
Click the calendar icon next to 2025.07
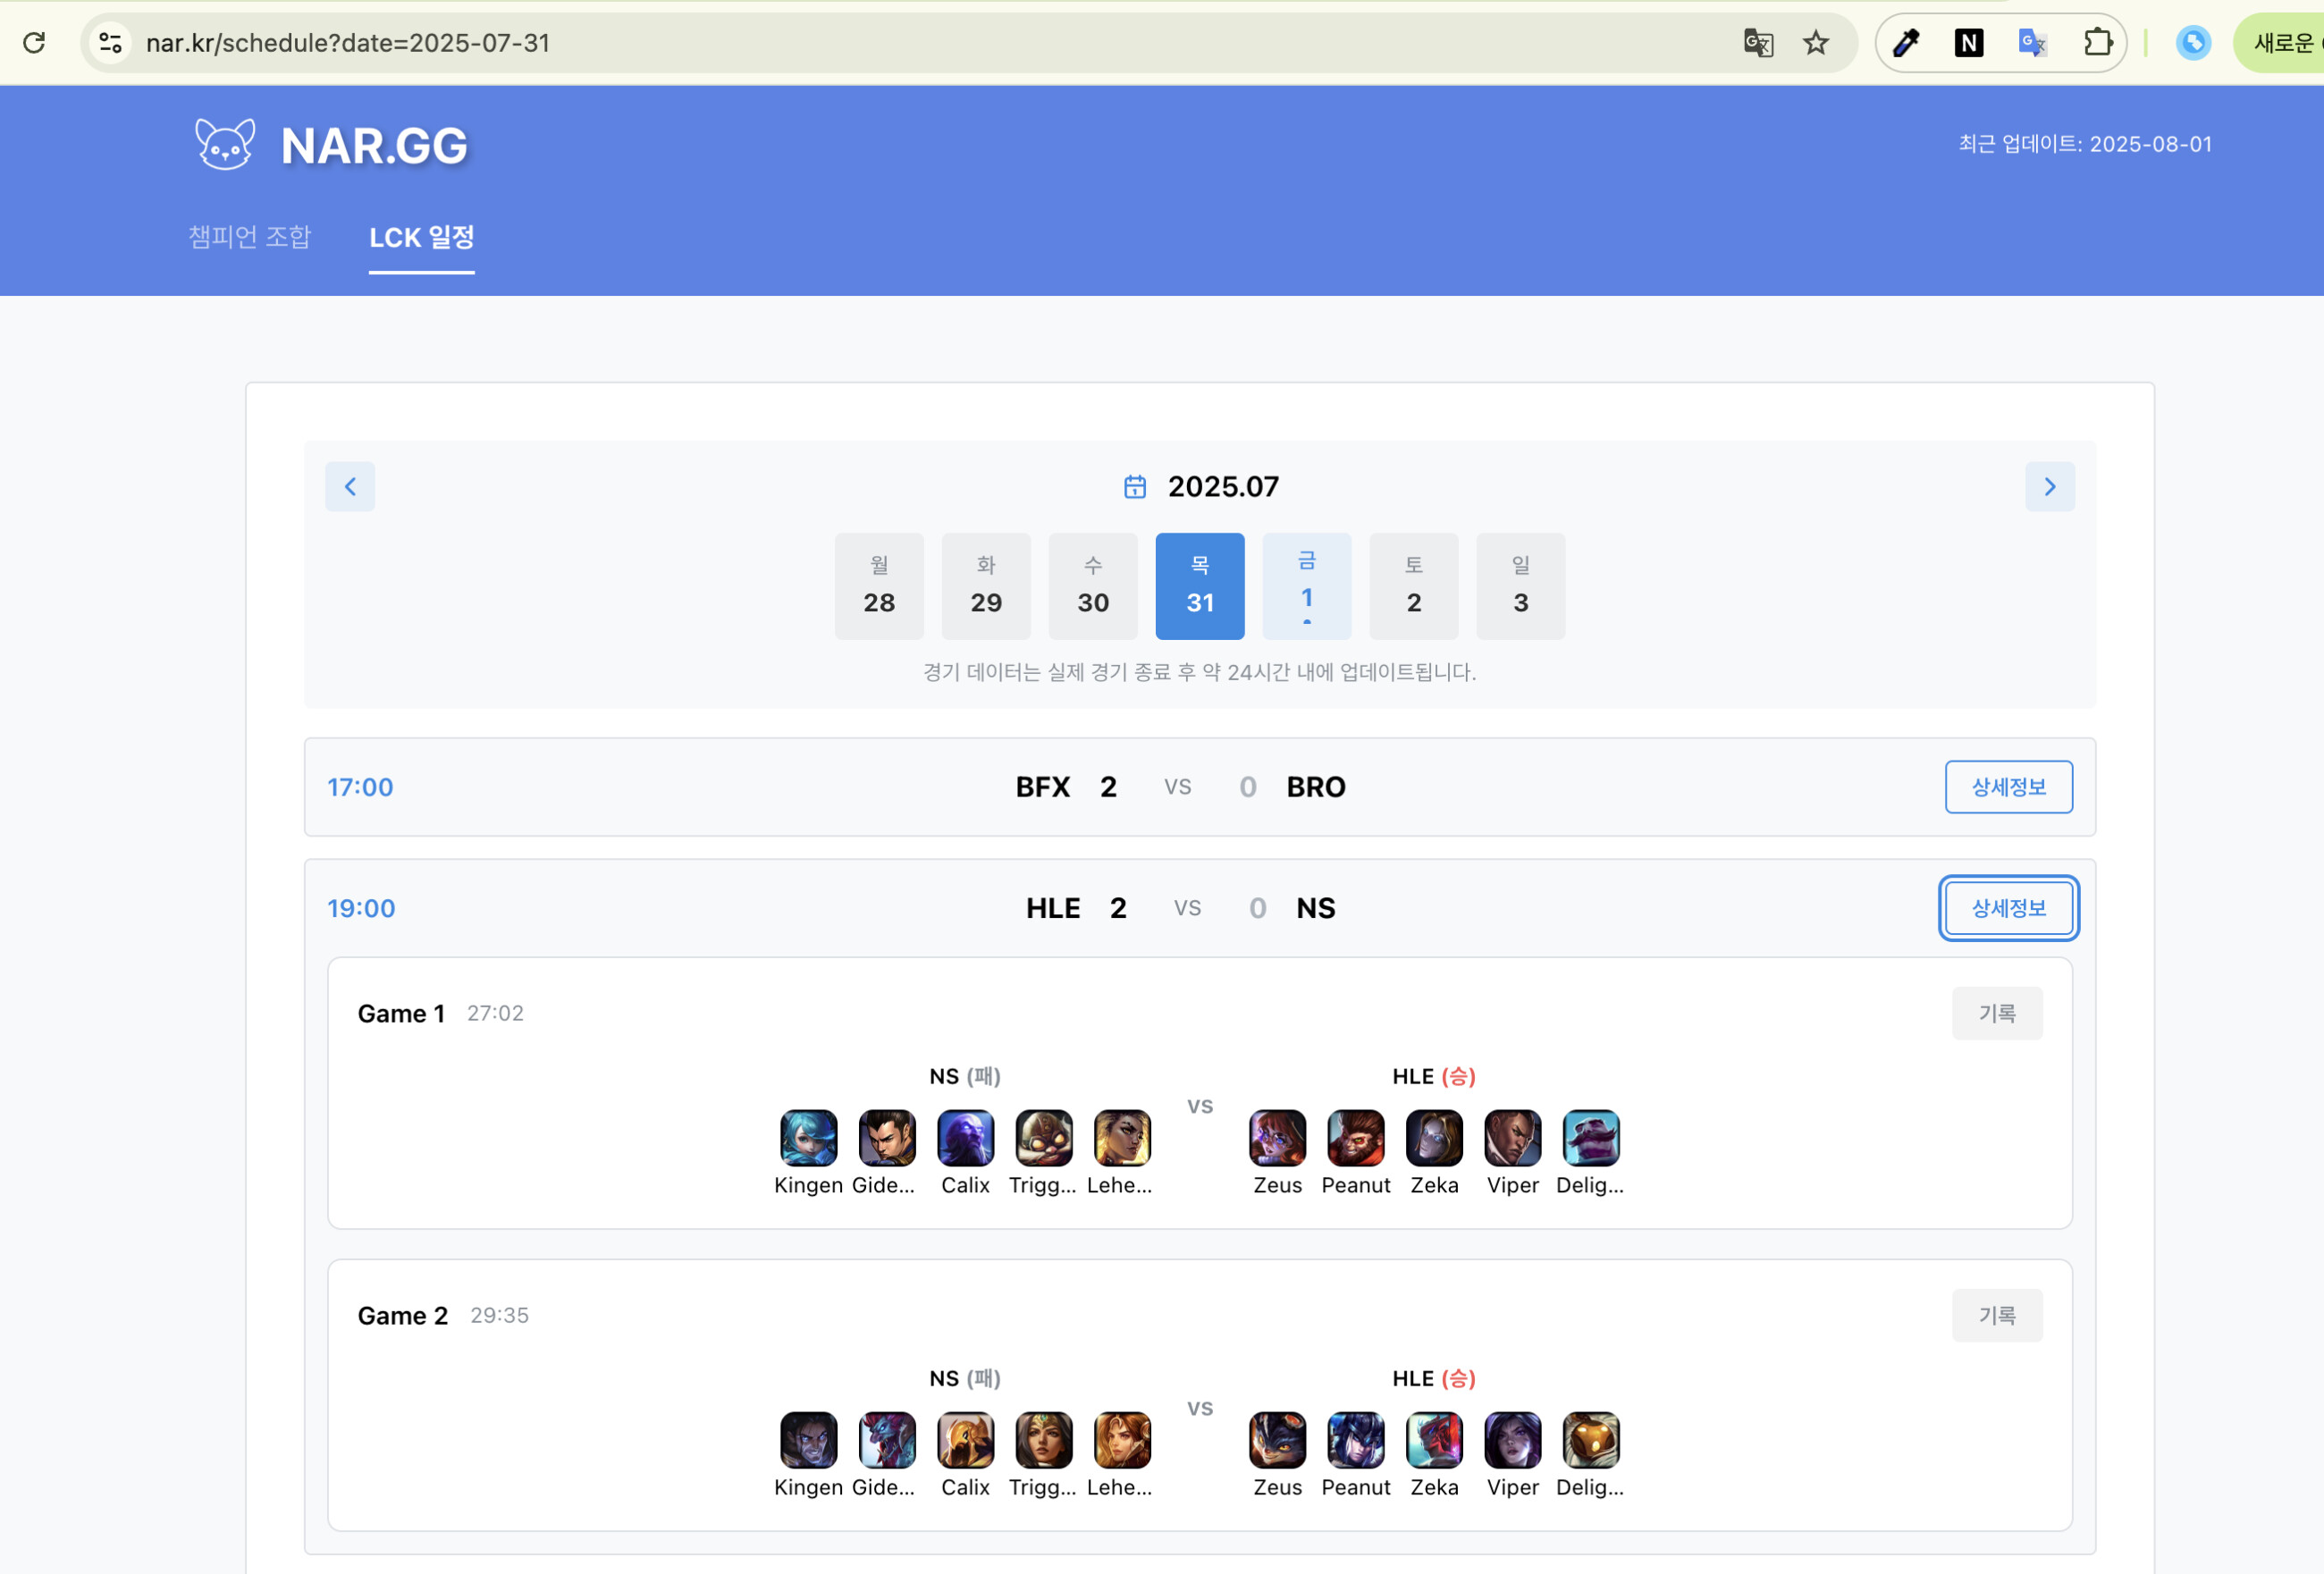tap(1134, 487)
